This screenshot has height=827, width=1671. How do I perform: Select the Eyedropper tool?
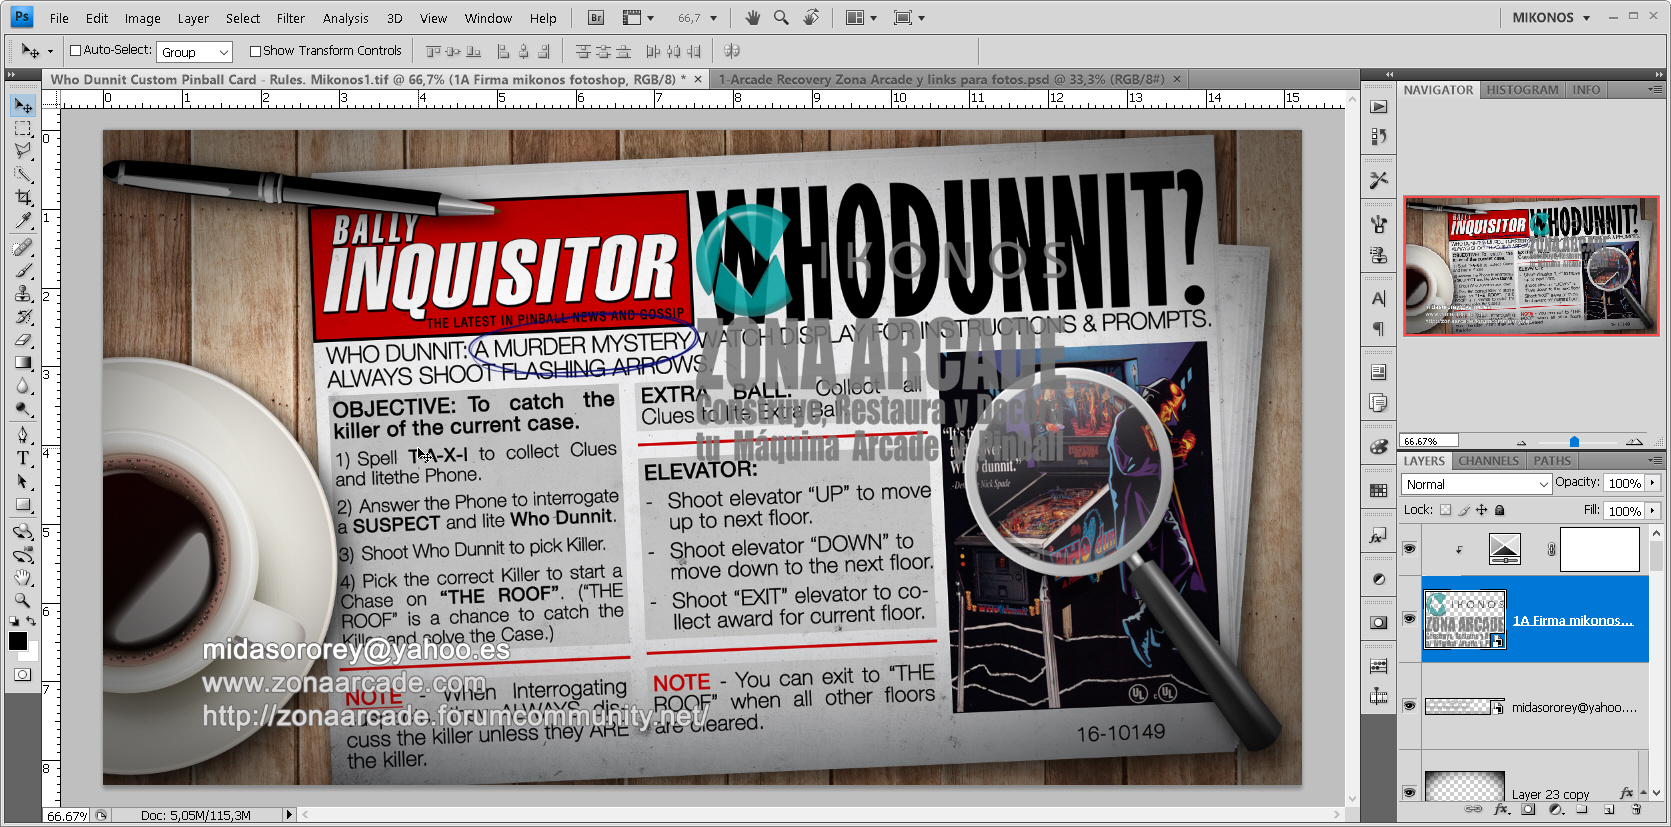23,220
